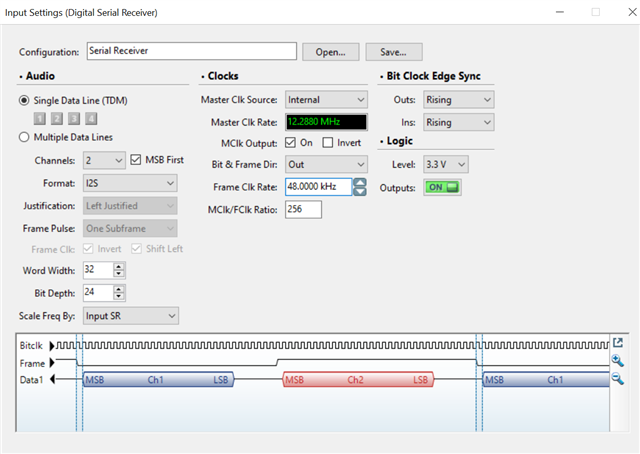
Task: Enable MClk Output Invert checkbox
Action: [x=327, y=142]
